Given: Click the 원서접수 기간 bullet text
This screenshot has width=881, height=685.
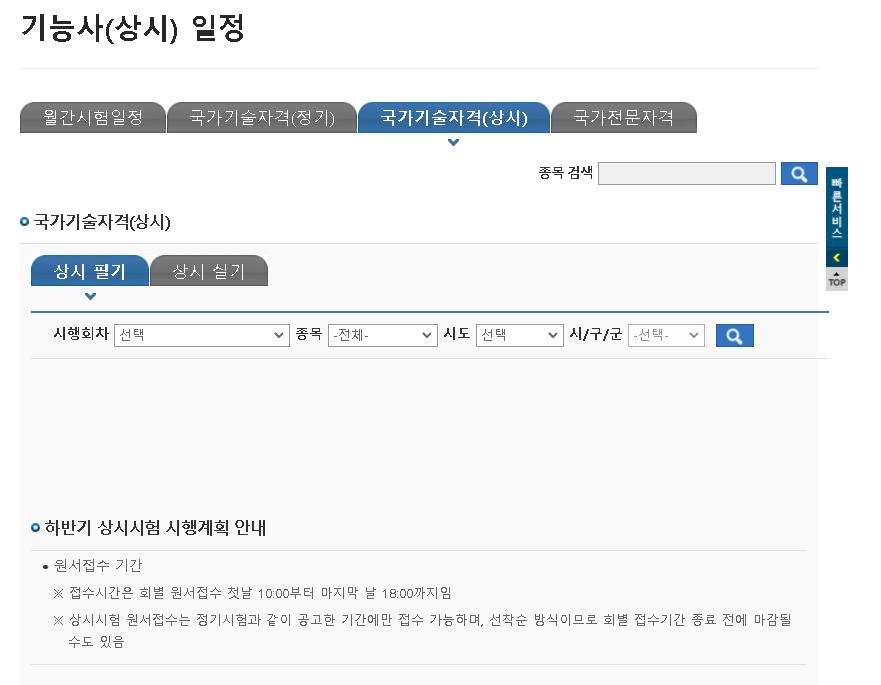Looking at the screenshot, I should pos(98,565).
